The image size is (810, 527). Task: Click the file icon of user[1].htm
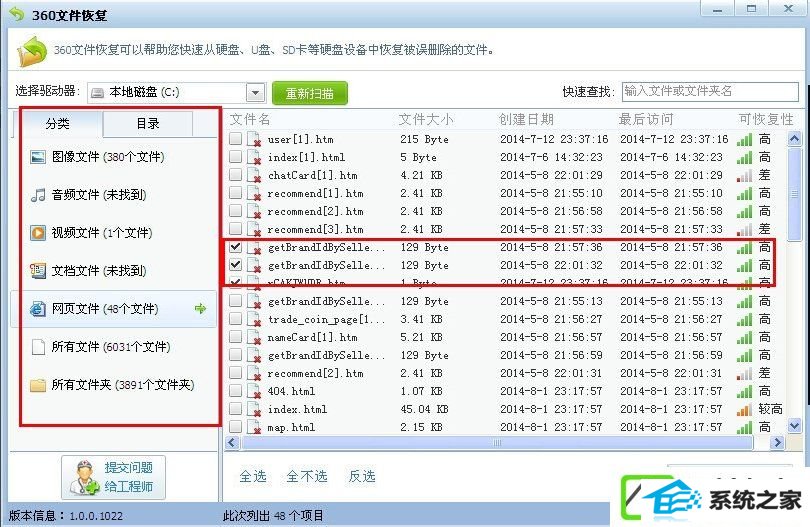(254, 140)
